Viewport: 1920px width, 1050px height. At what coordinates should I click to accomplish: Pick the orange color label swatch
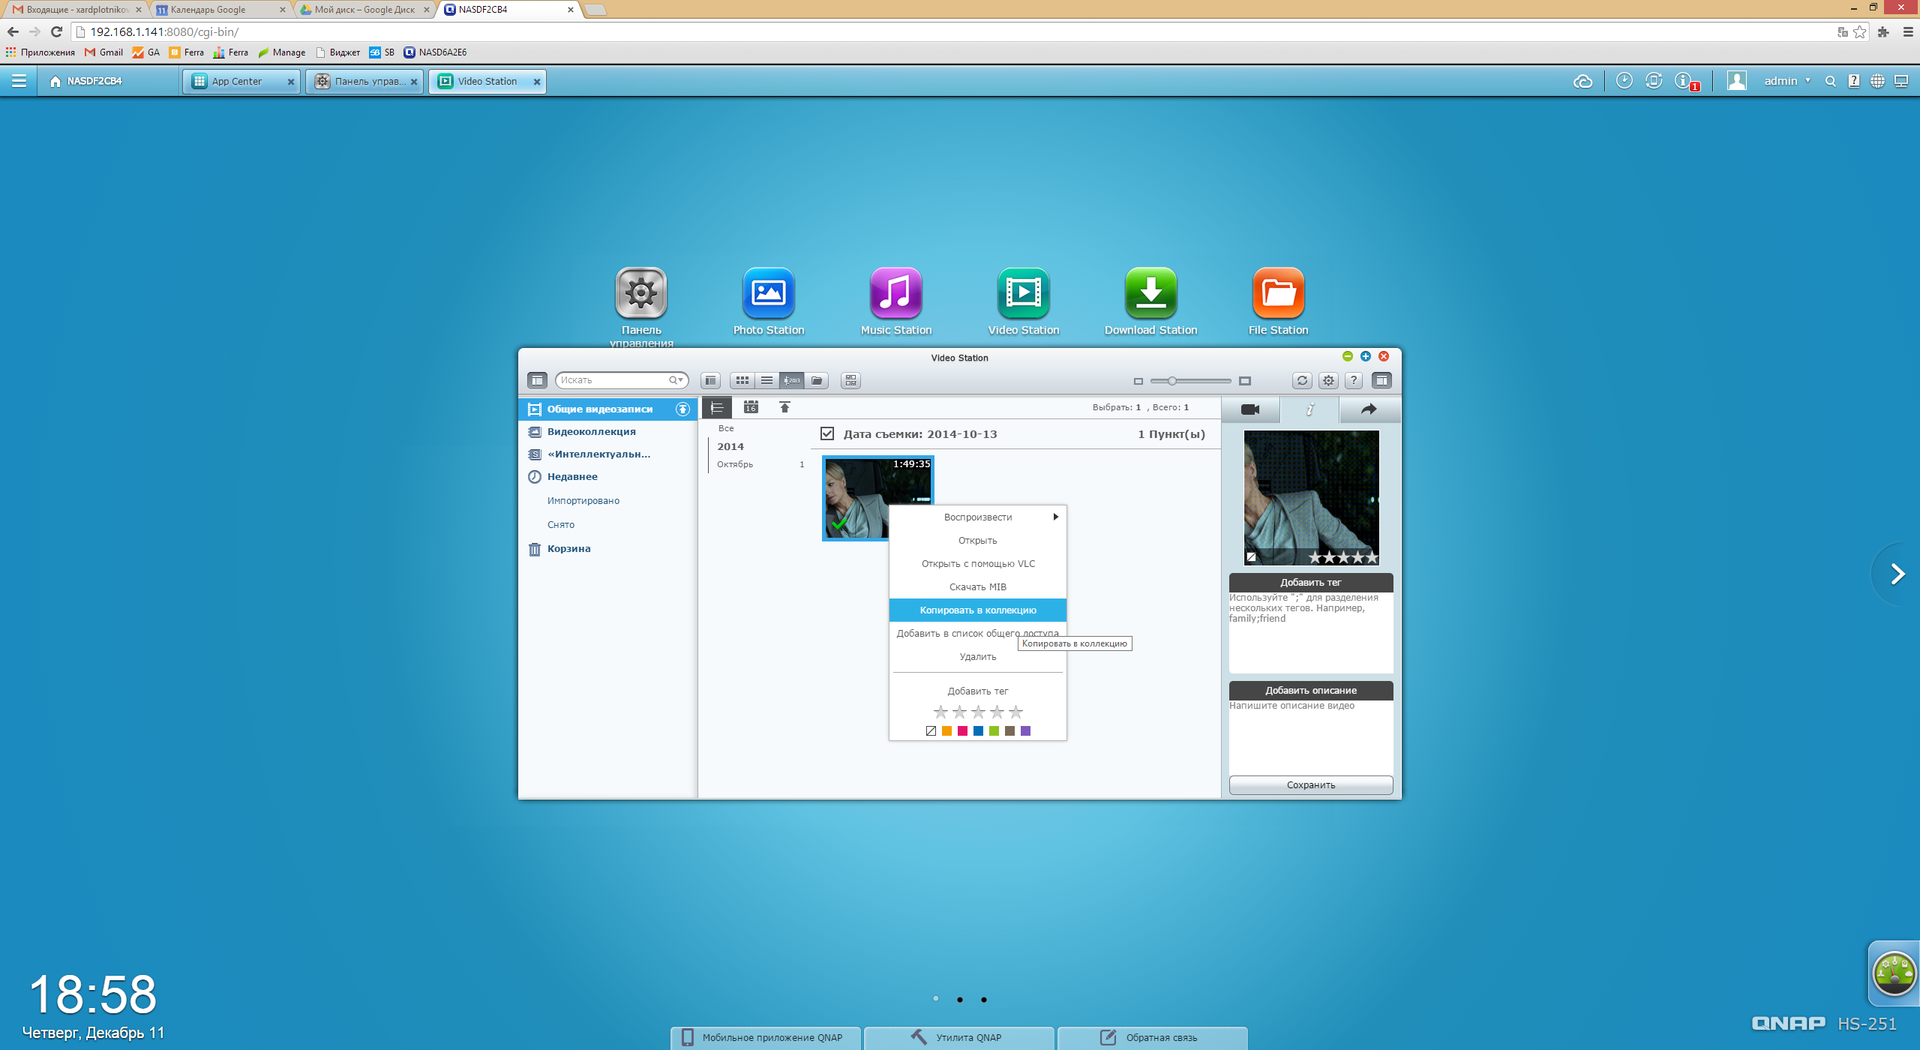947,731
